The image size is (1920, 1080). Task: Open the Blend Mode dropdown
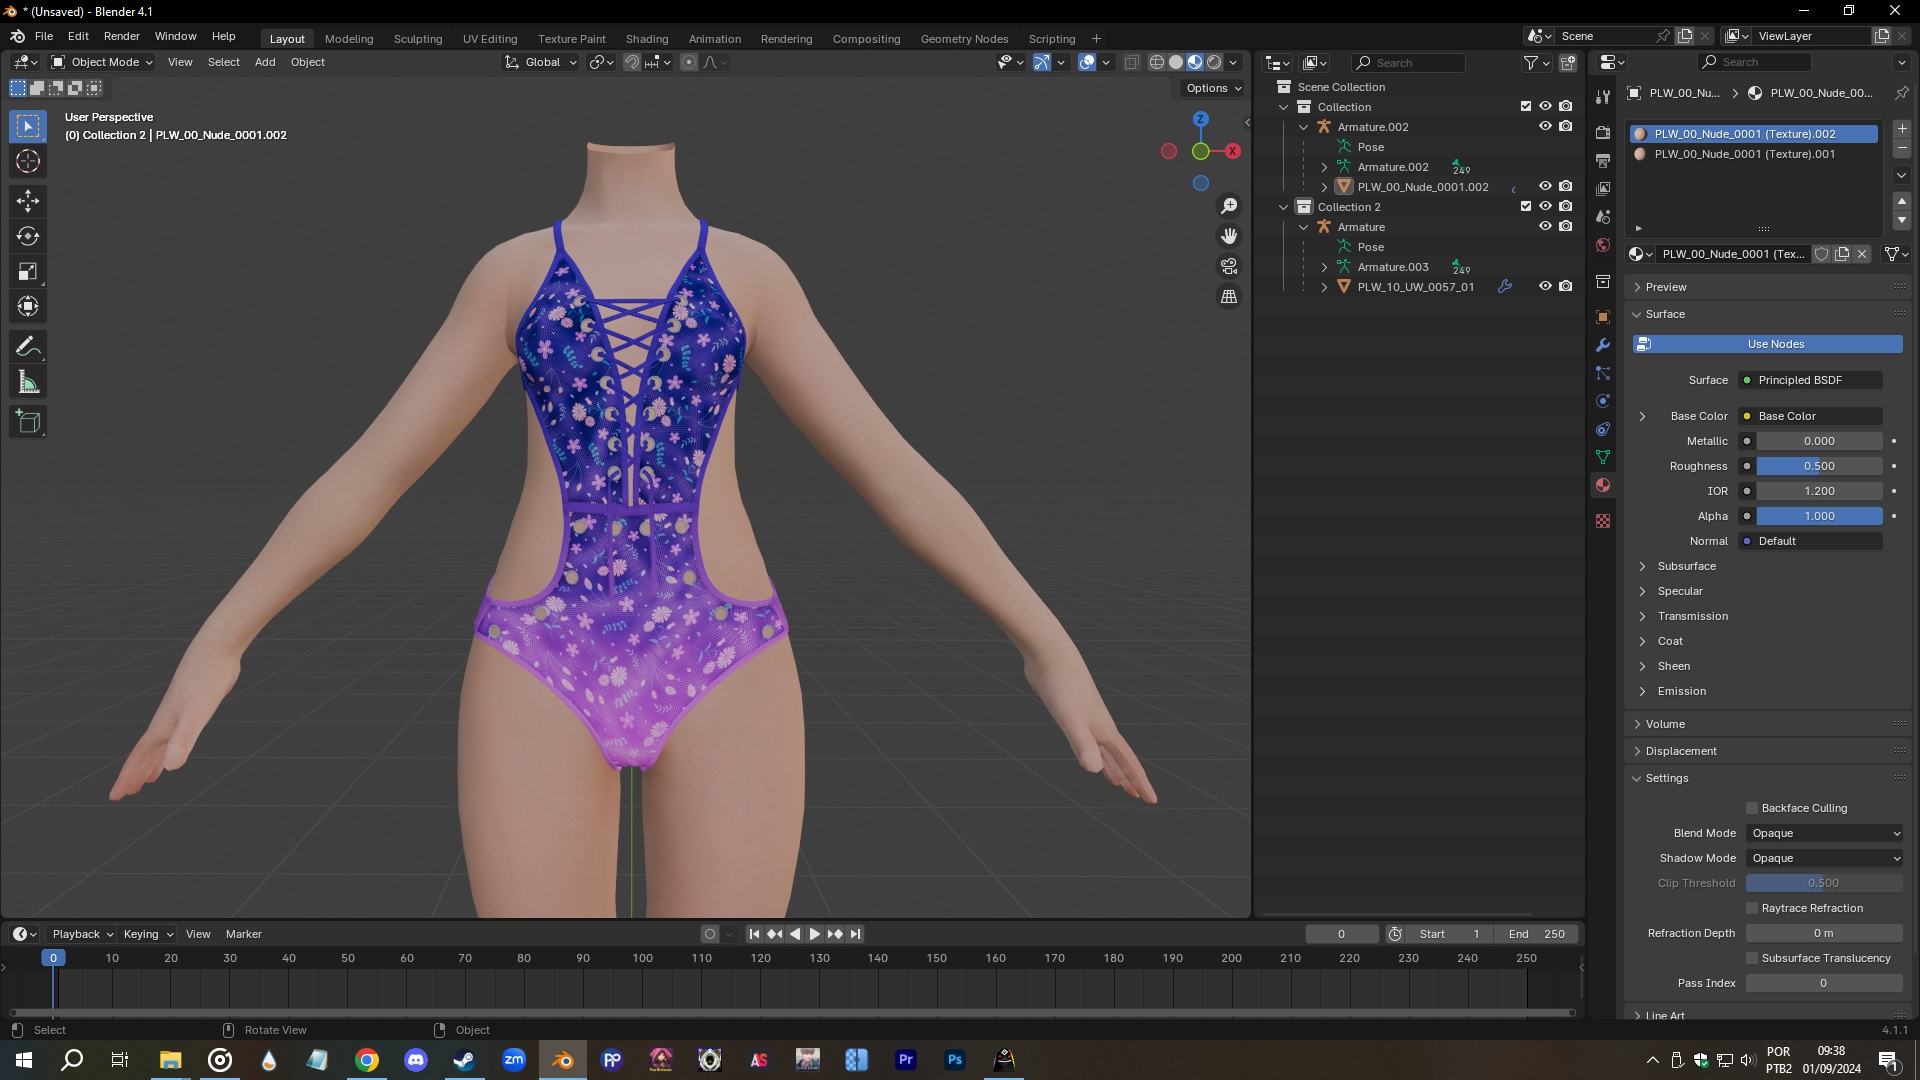[x=1823, y=833]
